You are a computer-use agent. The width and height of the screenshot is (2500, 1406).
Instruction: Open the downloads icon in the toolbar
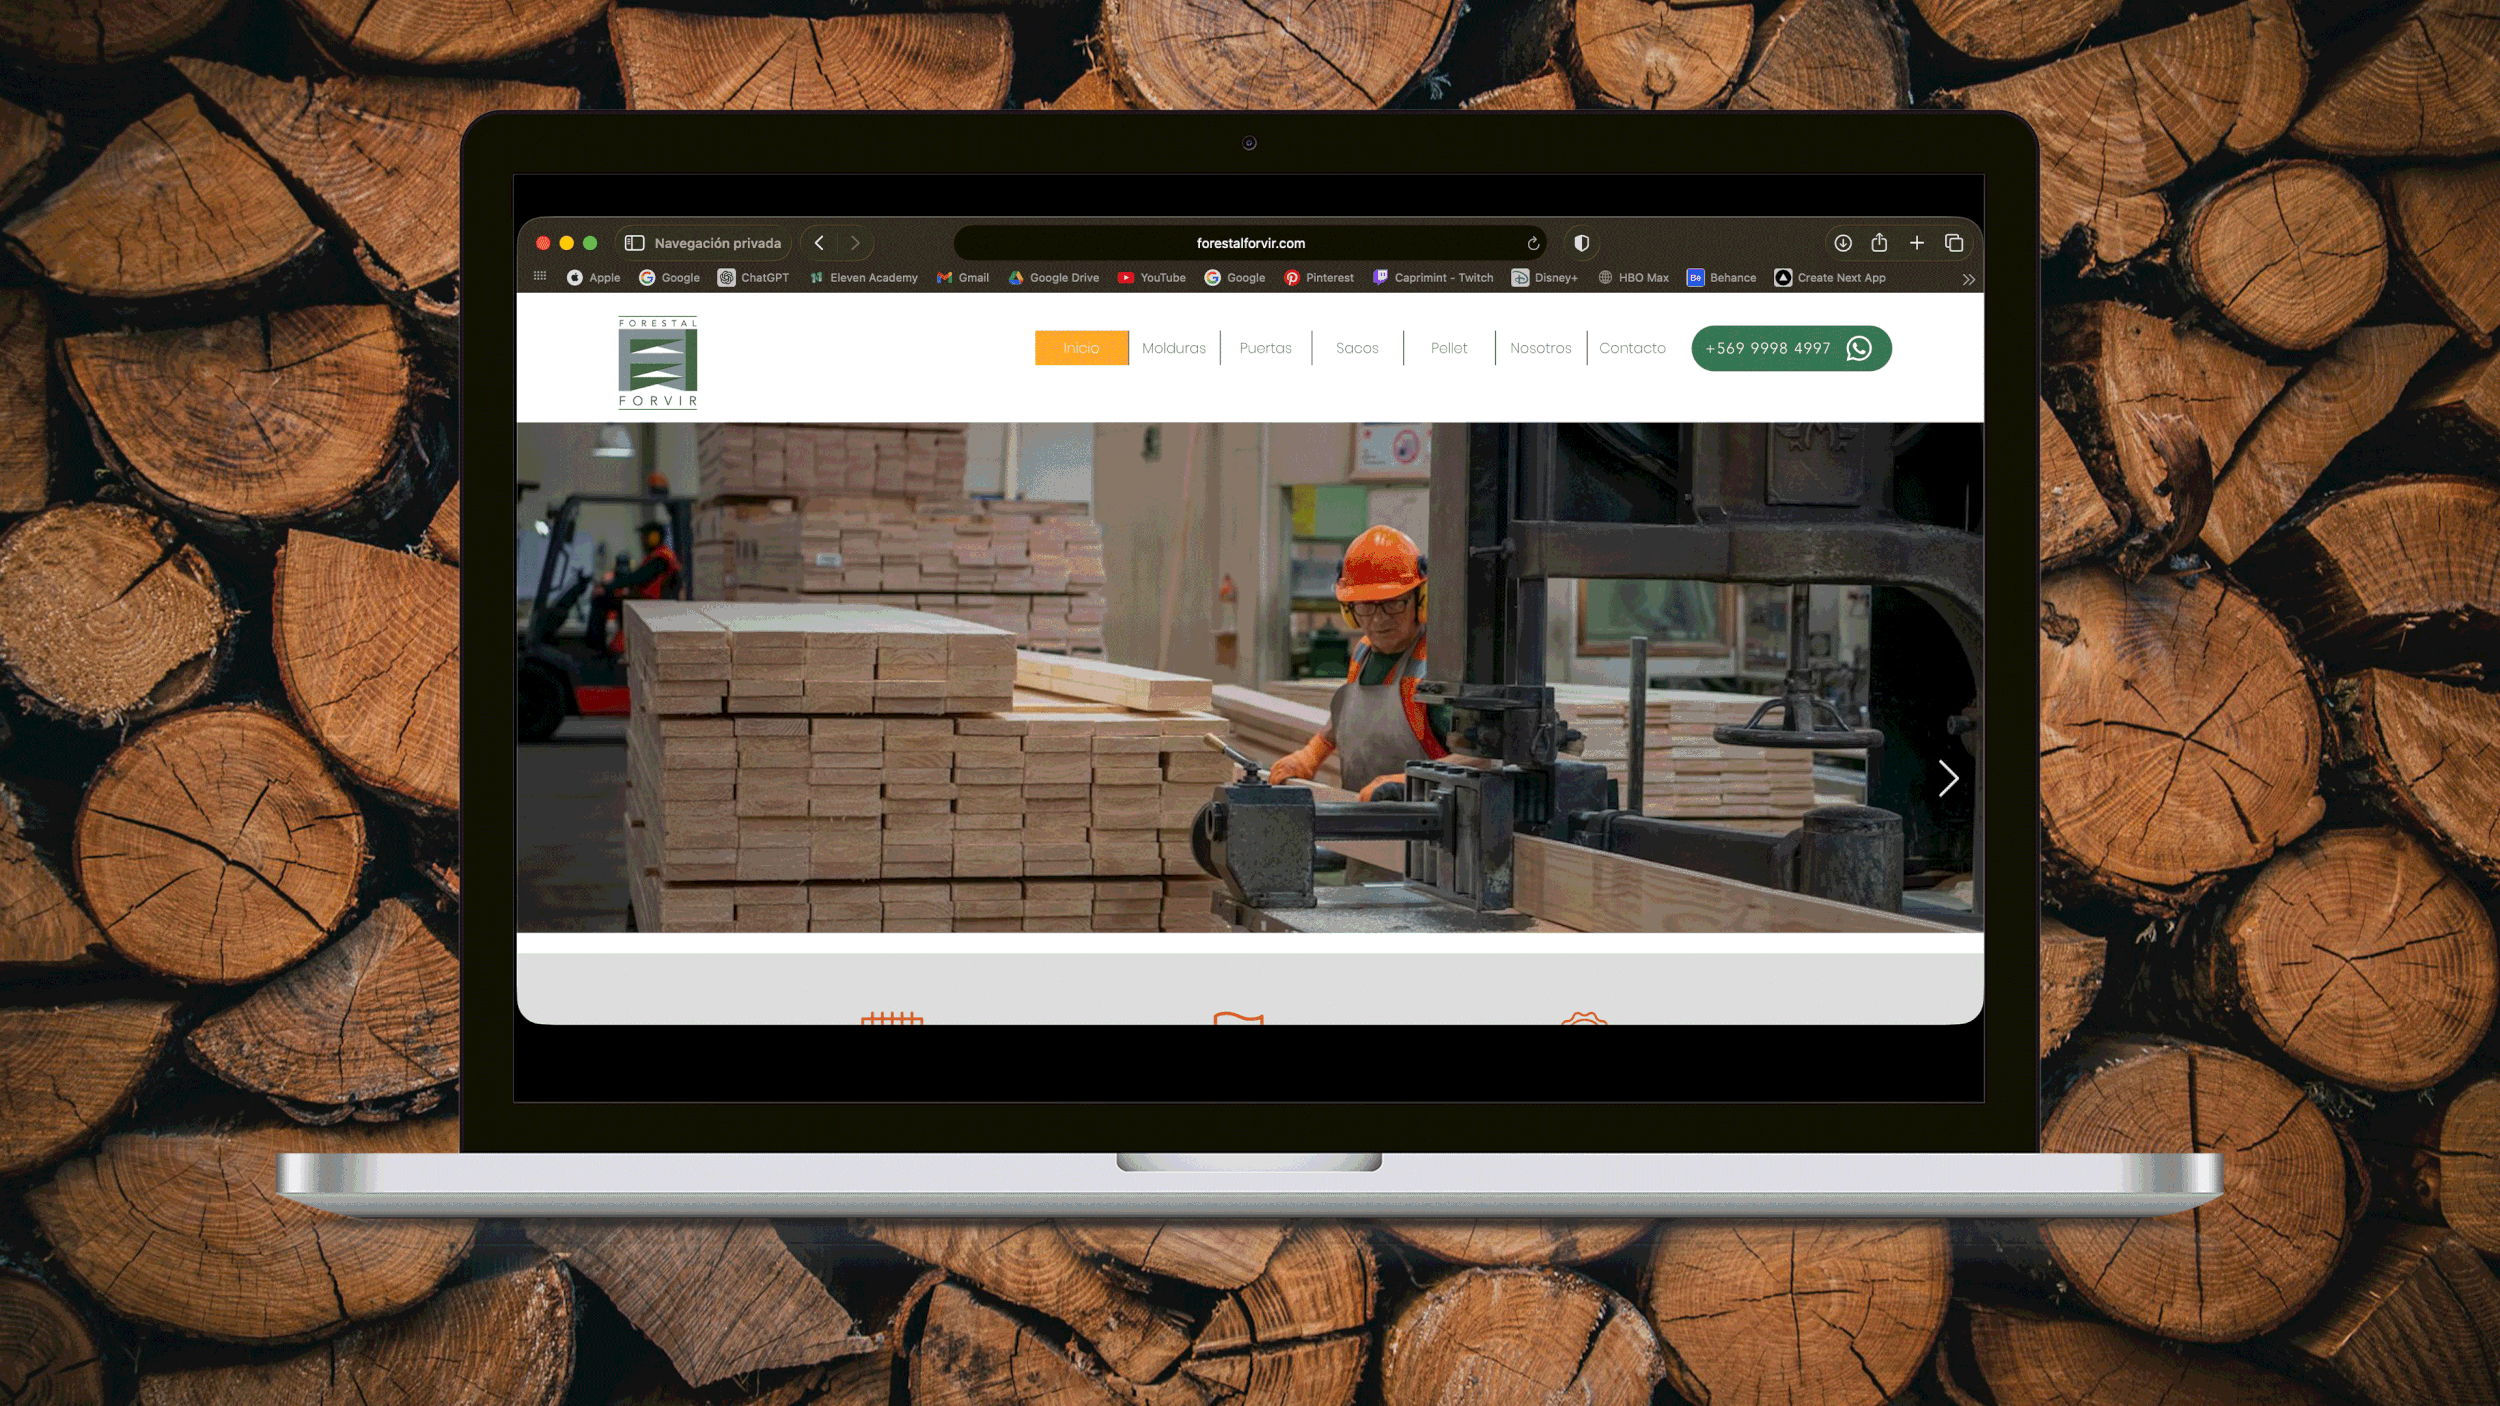click(1842, 243)
